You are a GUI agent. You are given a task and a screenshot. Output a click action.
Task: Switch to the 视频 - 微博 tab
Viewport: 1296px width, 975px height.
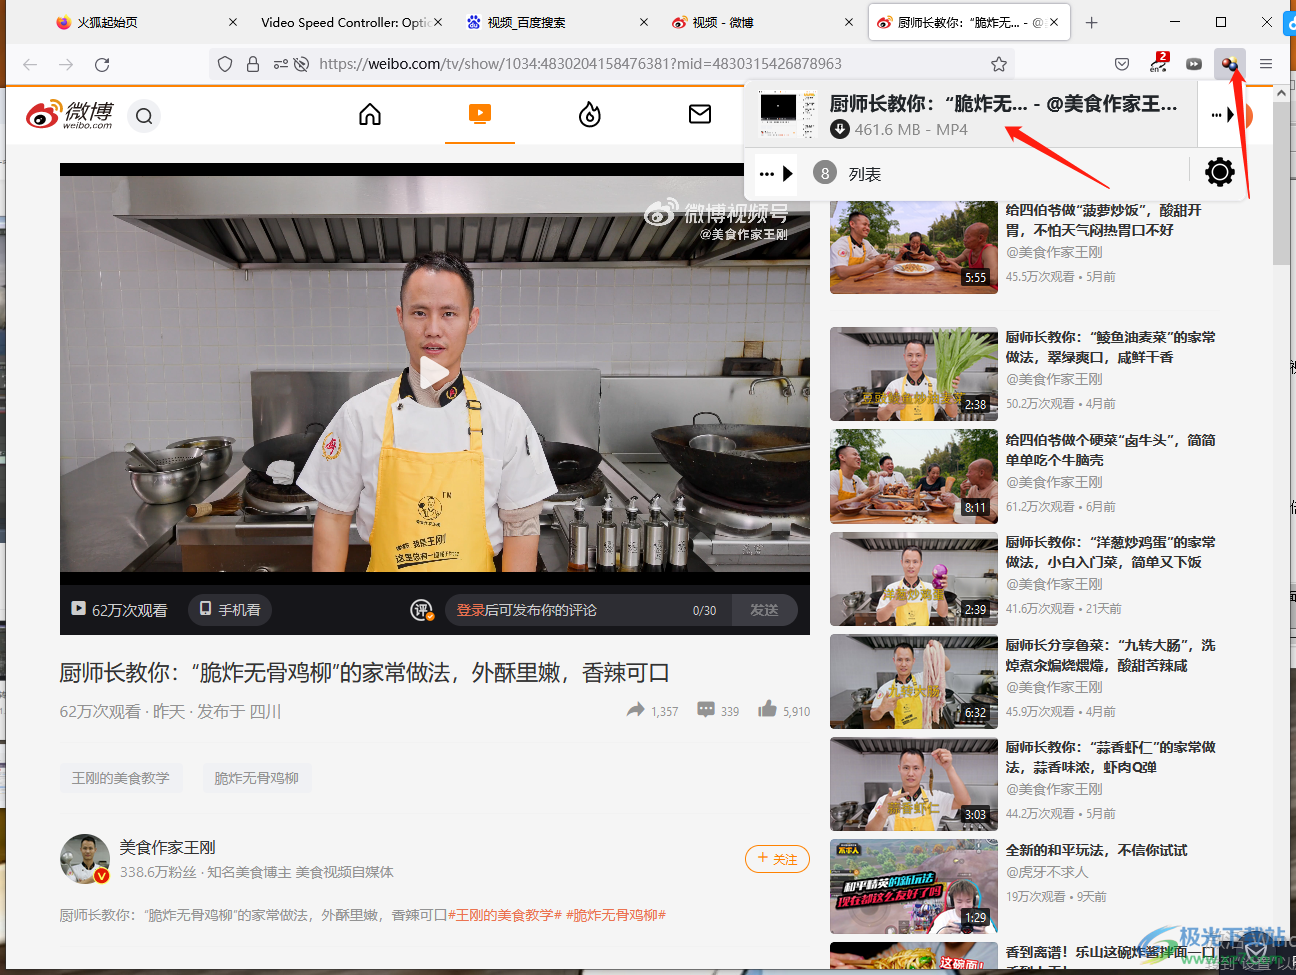[x=762, y=22]
